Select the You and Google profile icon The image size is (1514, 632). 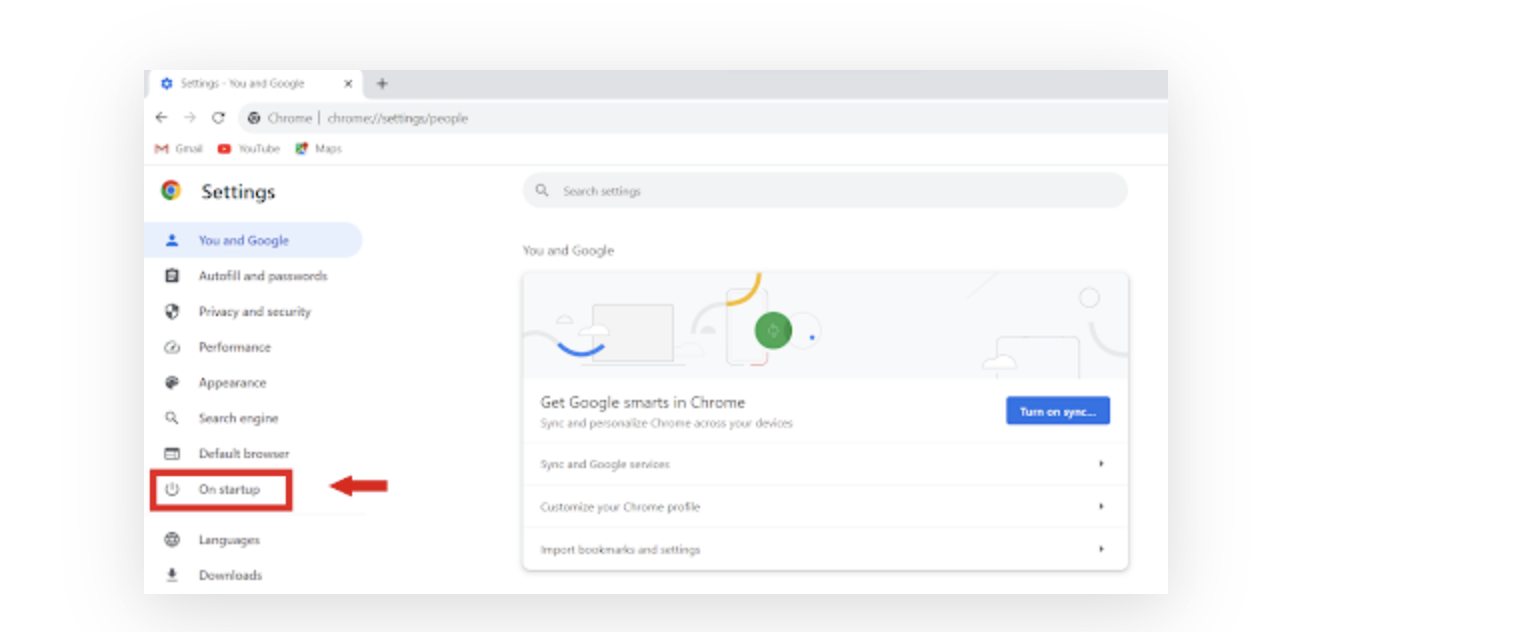(x=174, y=240)
